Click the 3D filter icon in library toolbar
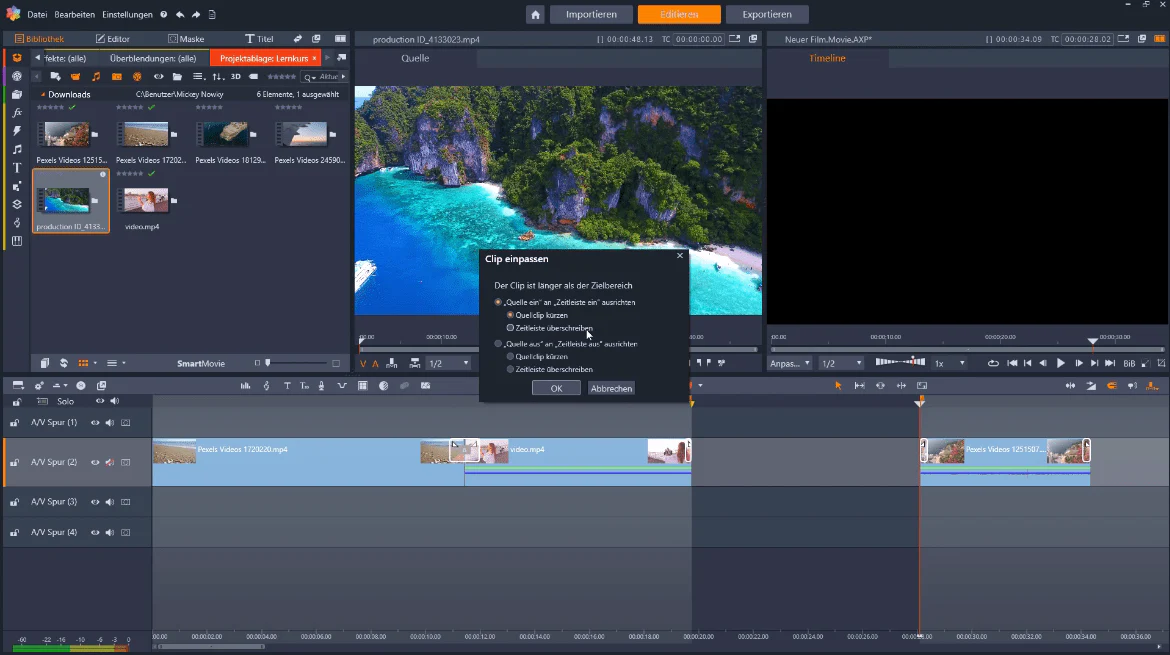 point(236,77)
